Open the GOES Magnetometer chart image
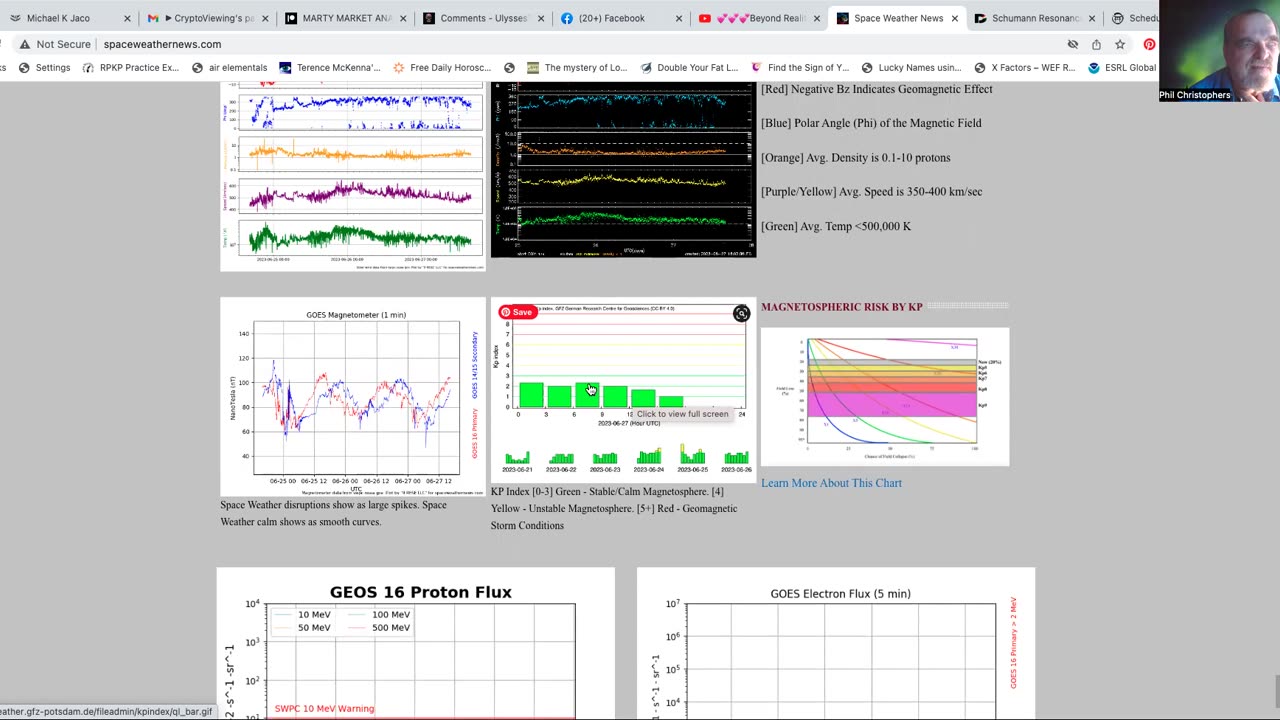Screen dimensions: 1280x720 click(x=353, y=397)
